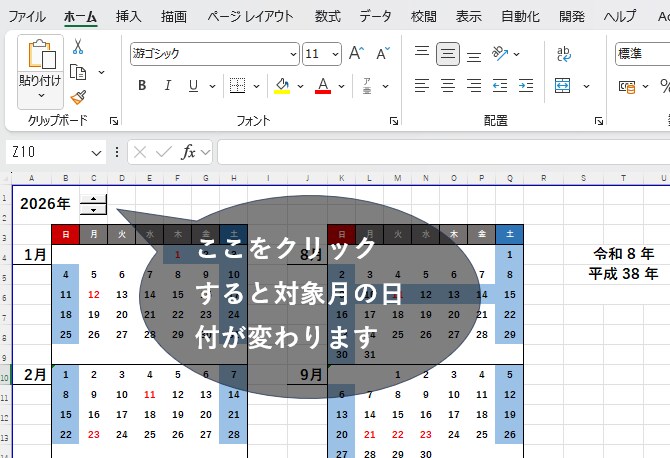Open alignment settings dialog launcher
Screen dimensions: 670x458
[x=599, y=121]
